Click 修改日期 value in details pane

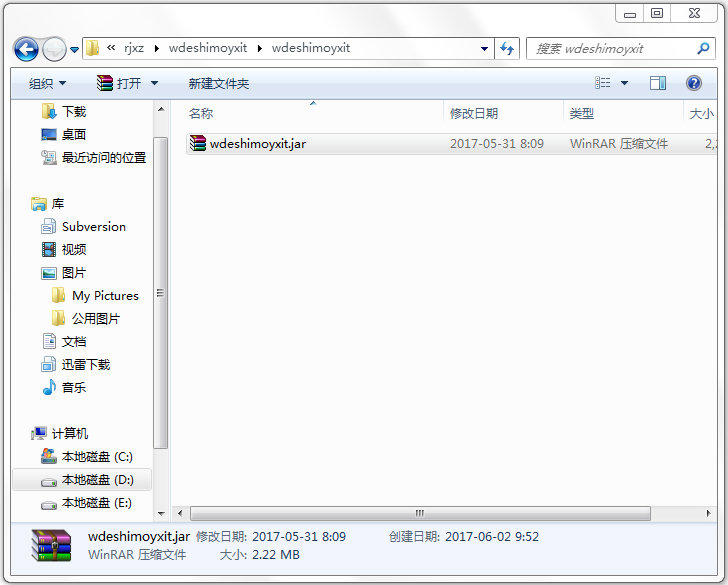(x=299, y=537)
